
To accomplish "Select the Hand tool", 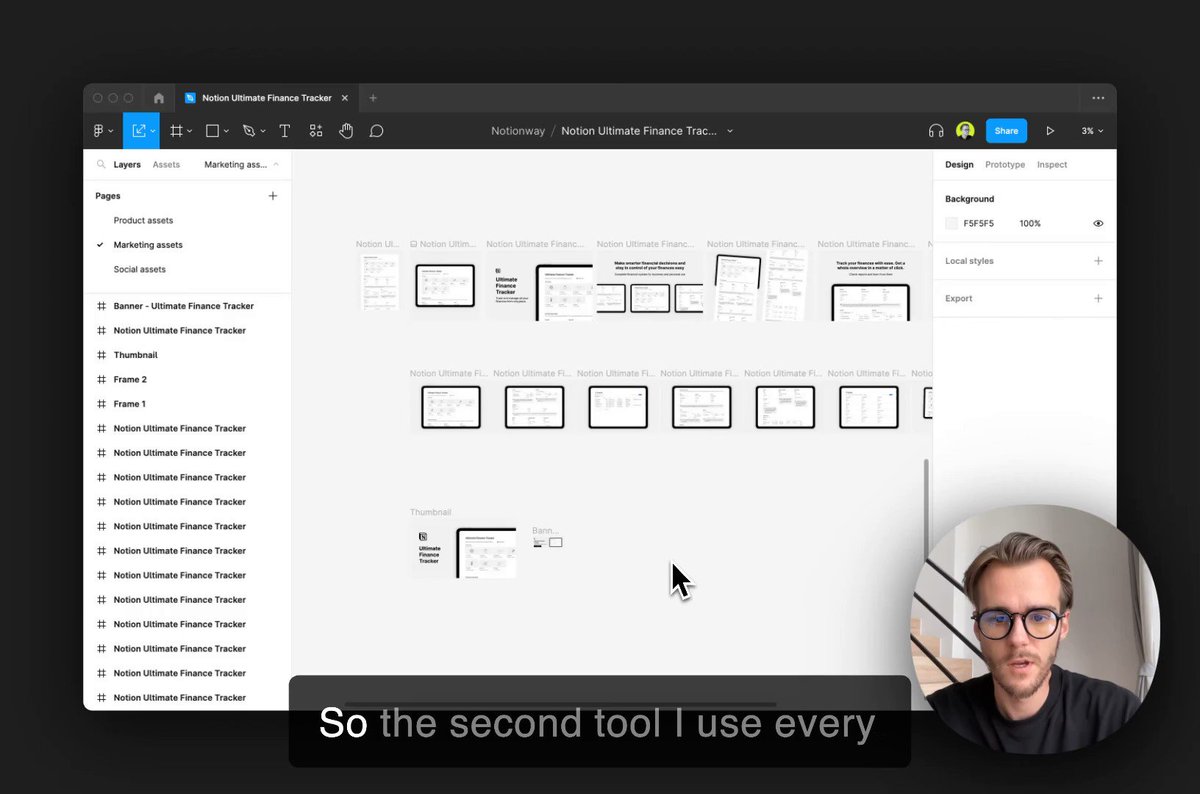I will (346, 131).
